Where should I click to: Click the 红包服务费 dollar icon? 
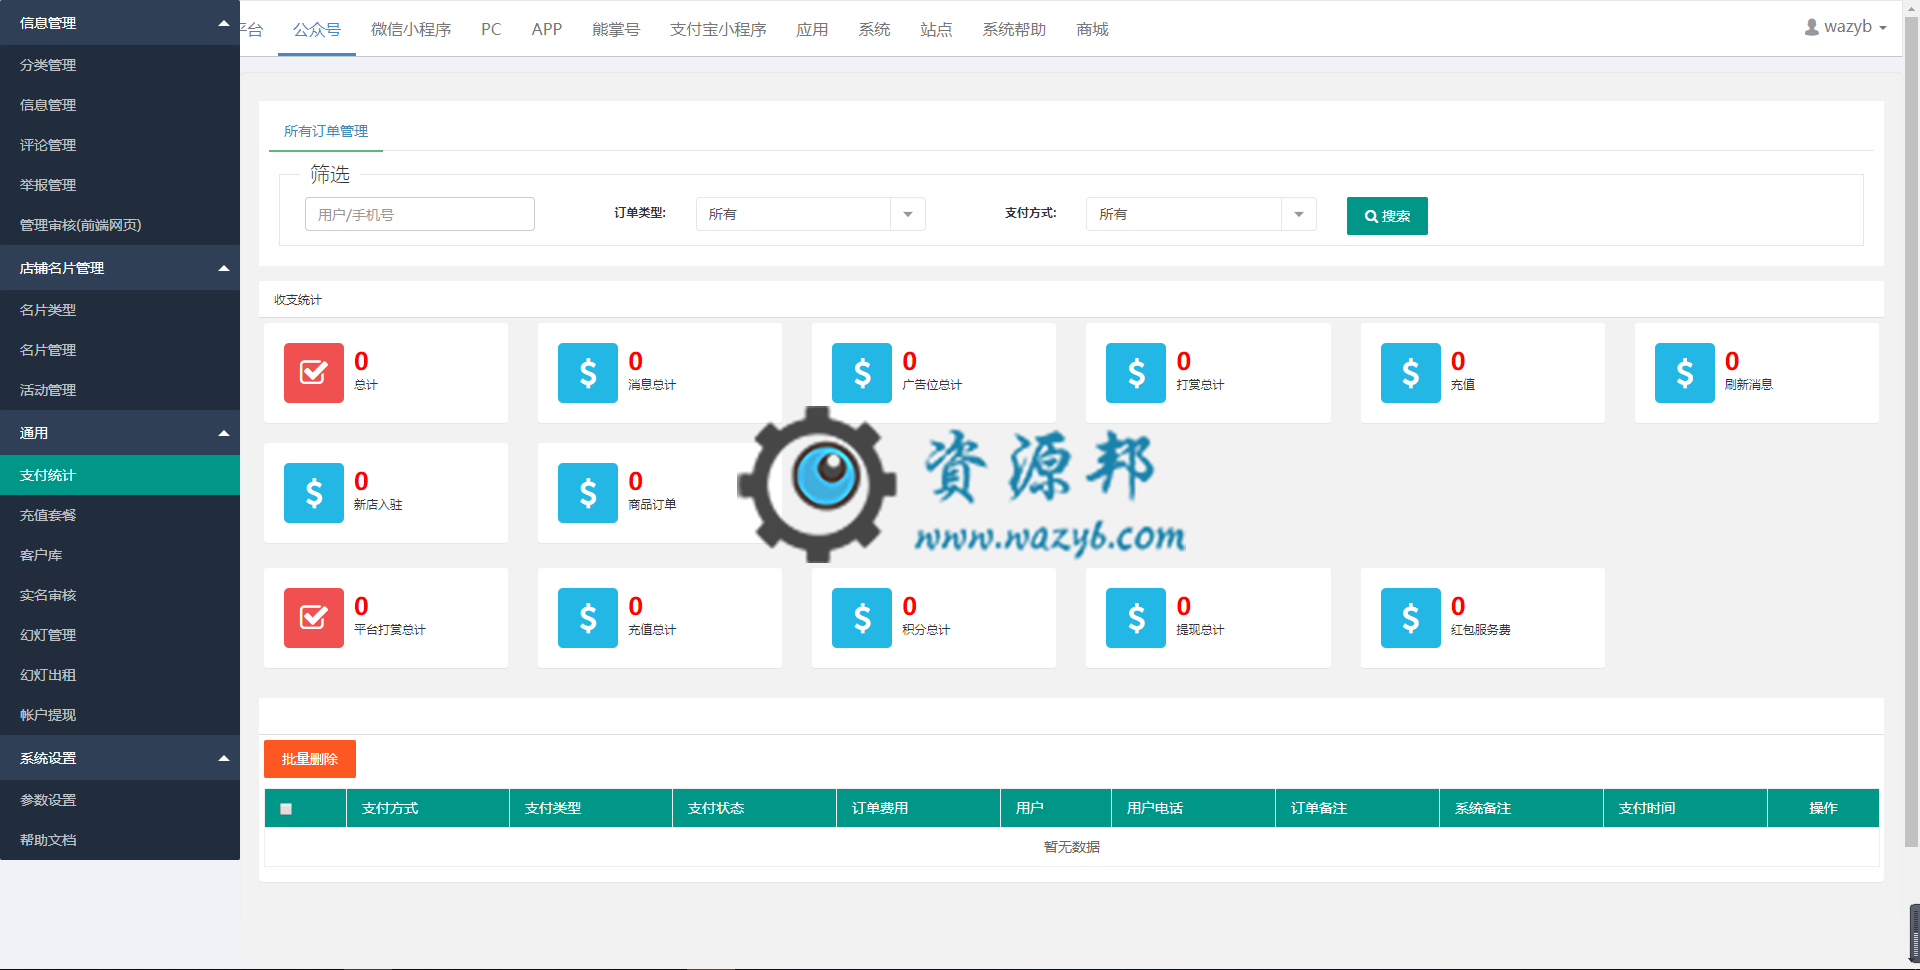click(x=1410, y=618)
